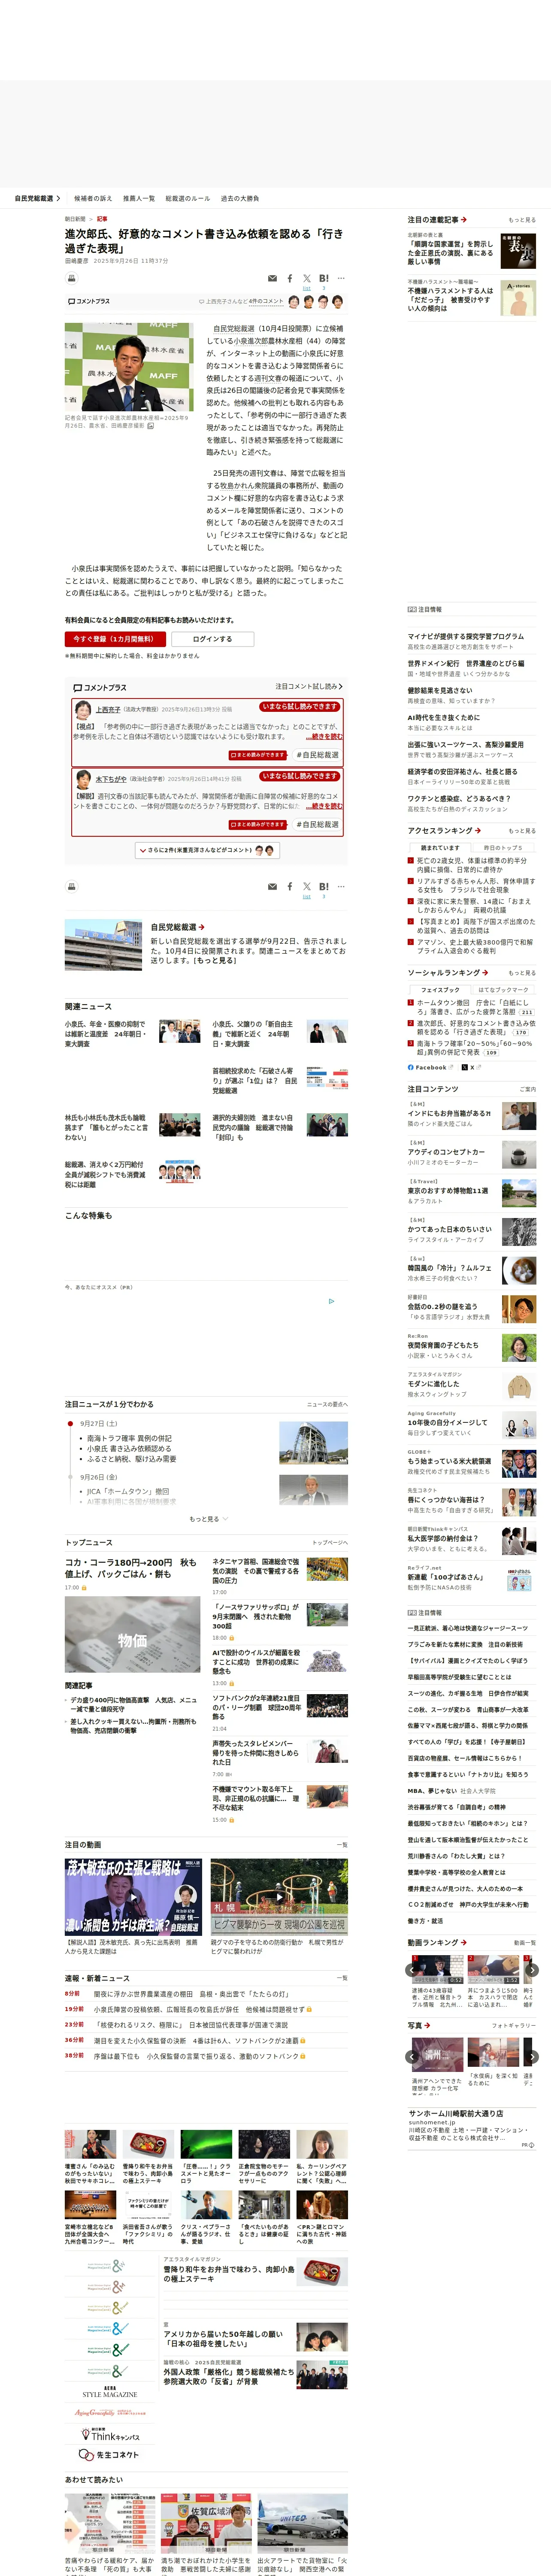The width and height of the screenshot is (551, 2576).
Task: Click the left arrow in the 写真 carousel
Action: coord(412,2057)
